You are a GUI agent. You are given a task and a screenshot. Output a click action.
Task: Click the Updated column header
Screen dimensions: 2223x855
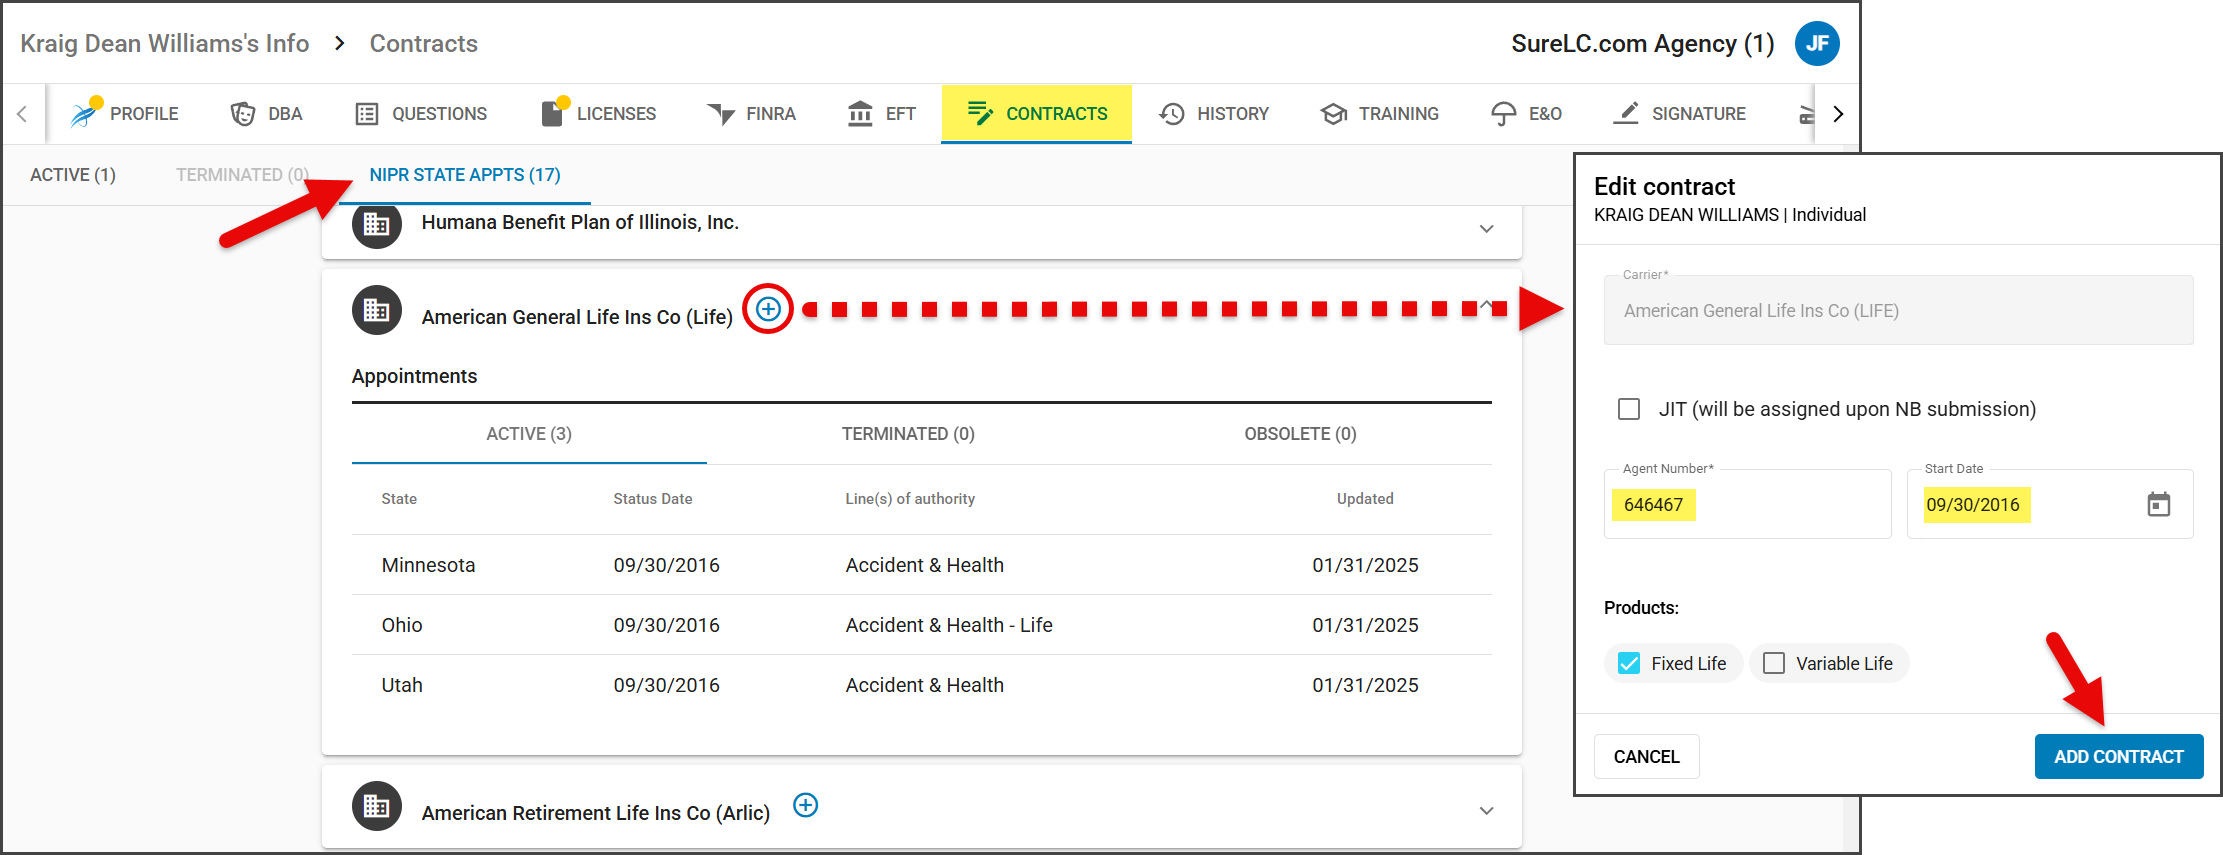(1365, 499)
